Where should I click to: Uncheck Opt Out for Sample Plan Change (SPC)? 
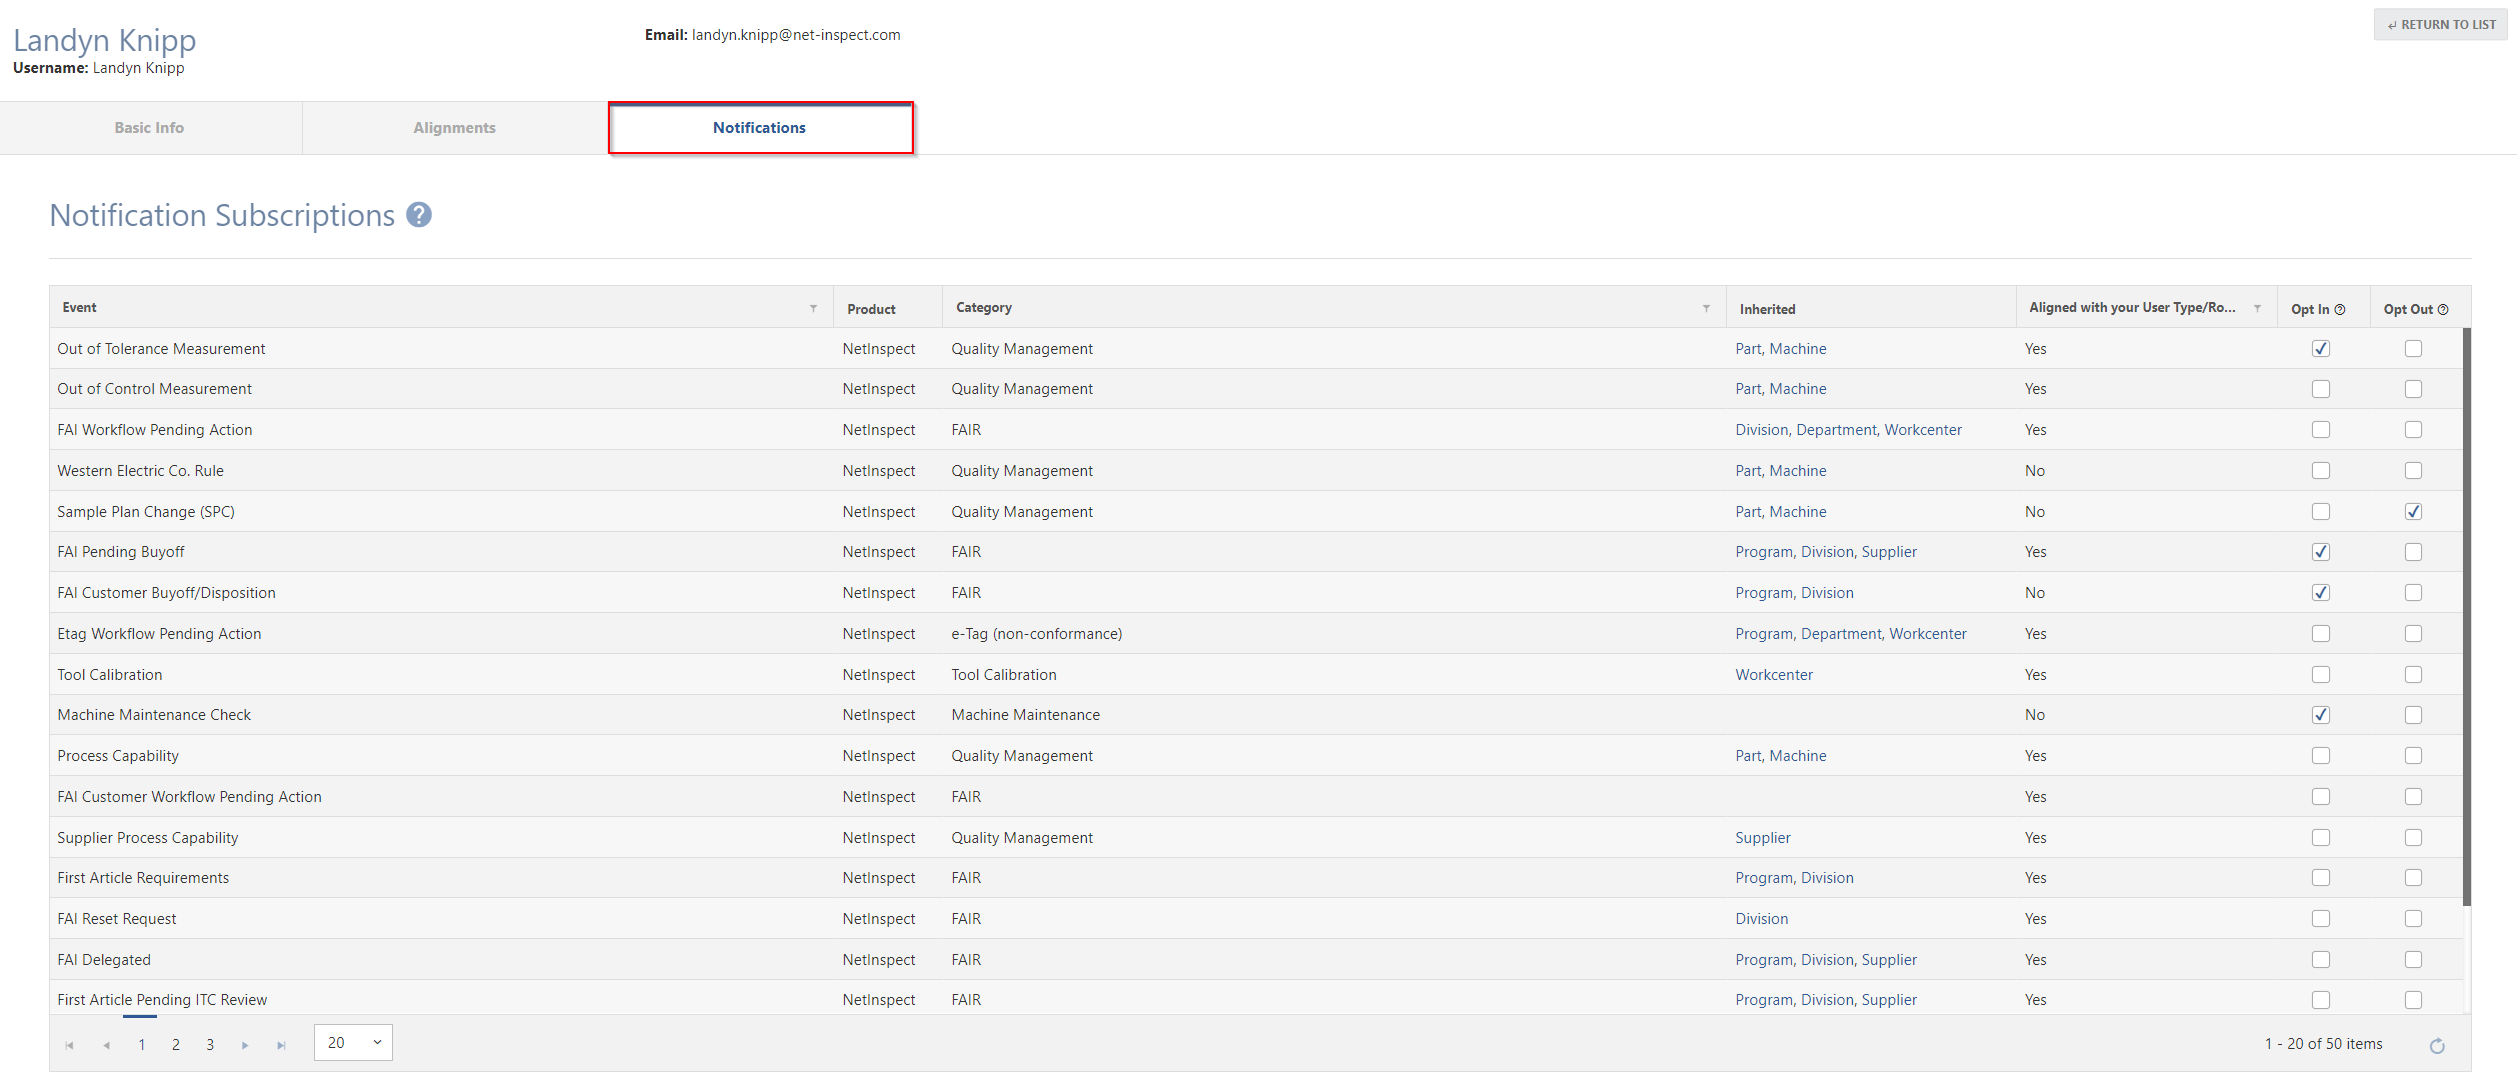tap(2413, 512)
